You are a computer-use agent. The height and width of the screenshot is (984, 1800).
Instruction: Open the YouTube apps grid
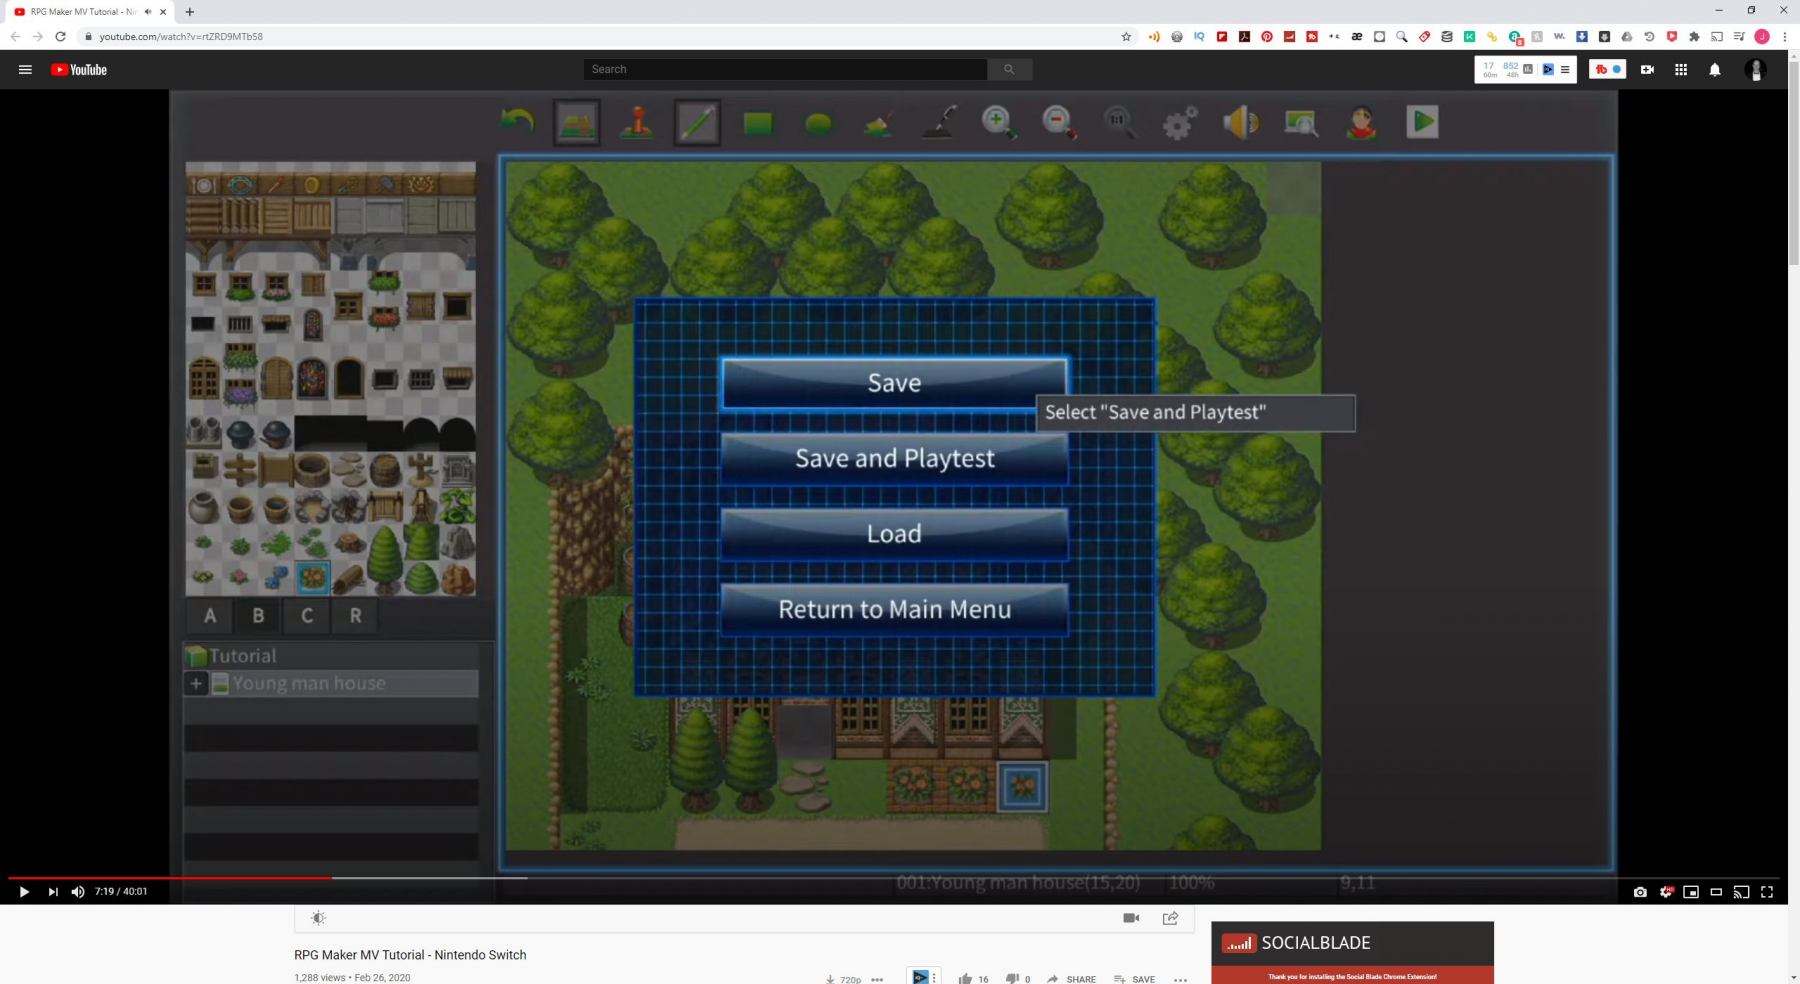(x=1681, y=70)
